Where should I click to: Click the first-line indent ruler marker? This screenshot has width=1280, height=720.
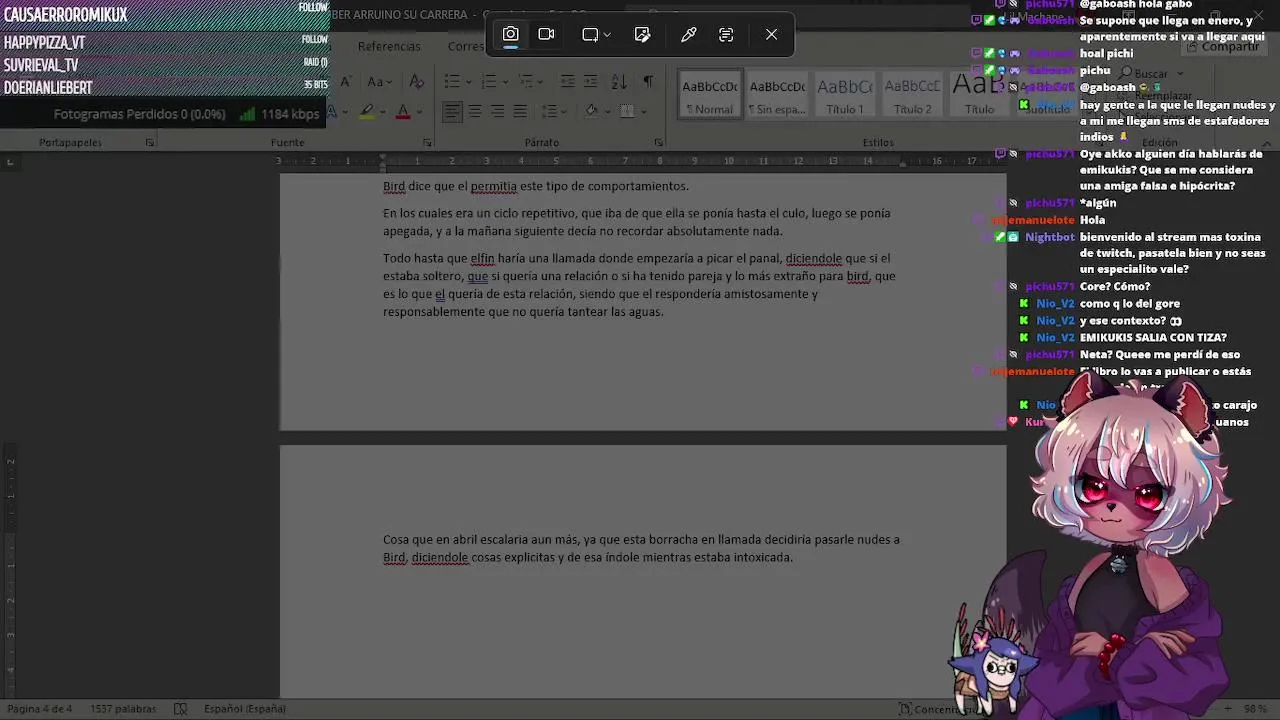click(384, 157)
